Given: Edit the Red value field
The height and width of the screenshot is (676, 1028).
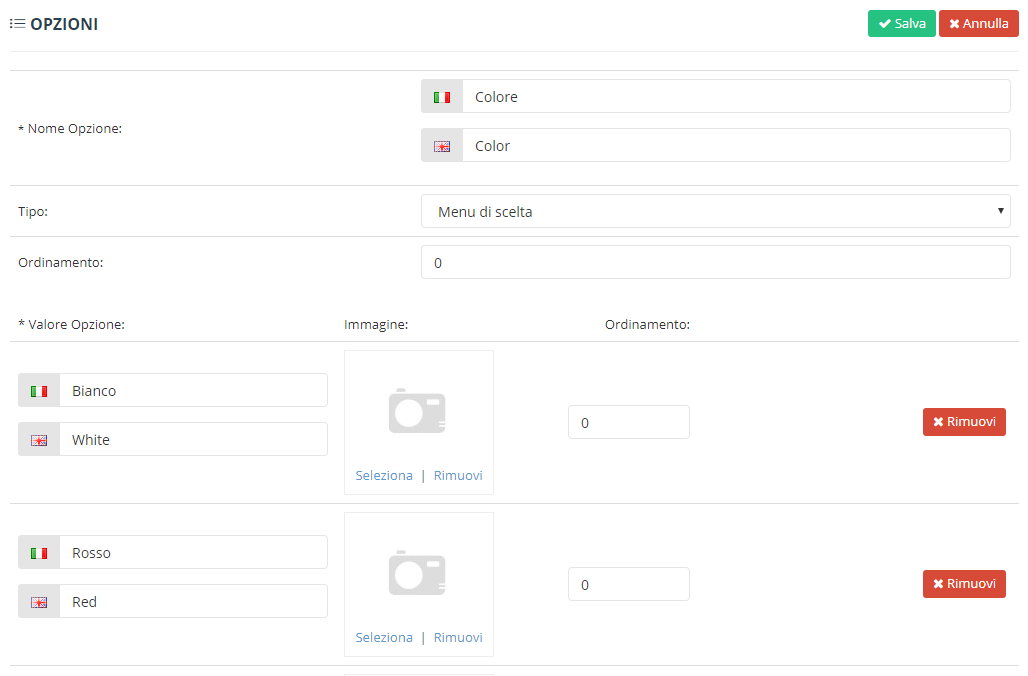Looking at the screenshot, I should pyautogui.click(x=193, y=601).
